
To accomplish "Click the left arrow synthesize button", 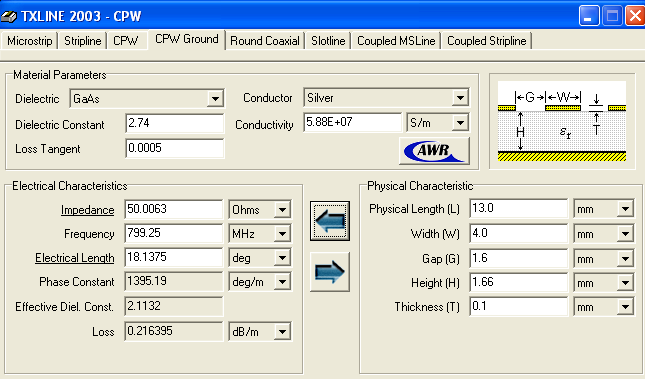I will pos(330,221).
